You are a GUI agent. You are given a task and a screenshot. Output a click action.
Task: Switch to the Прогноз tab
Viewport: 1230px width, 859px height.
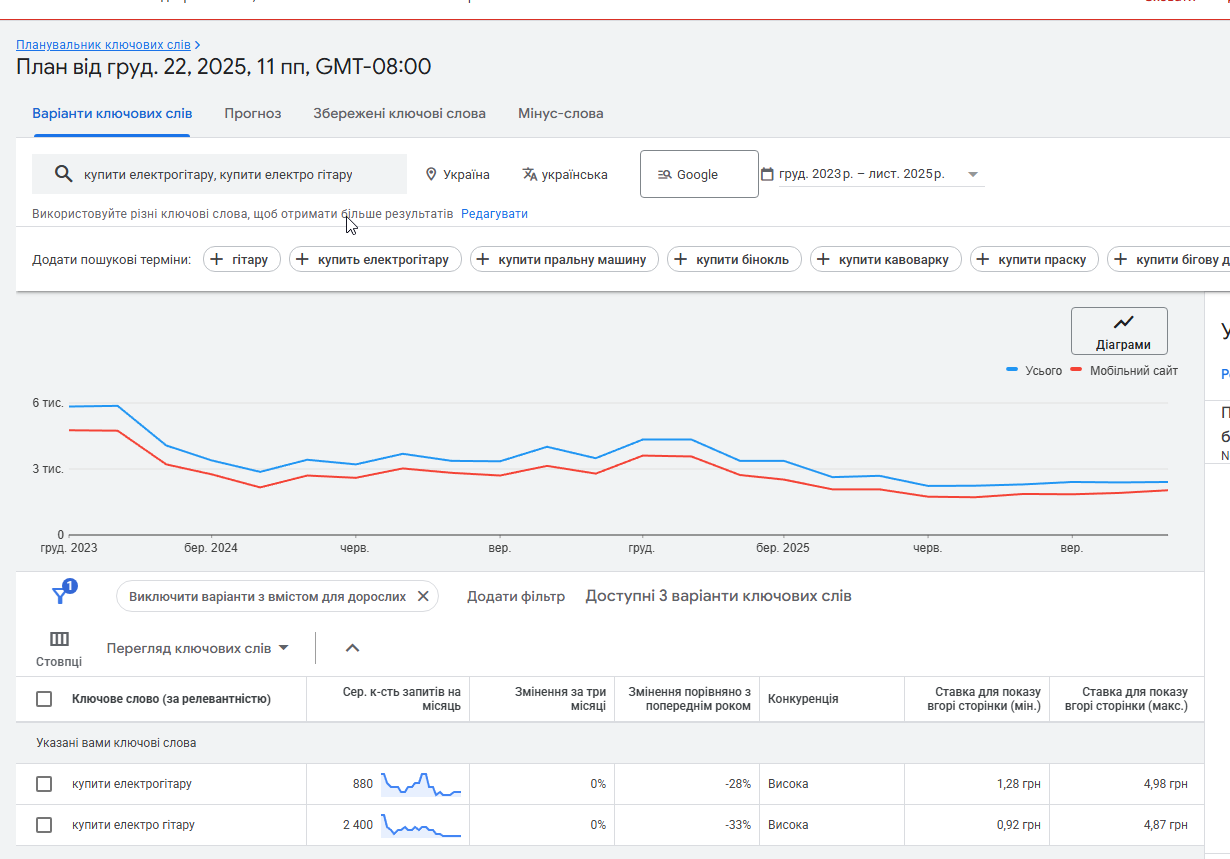point(252,114)
